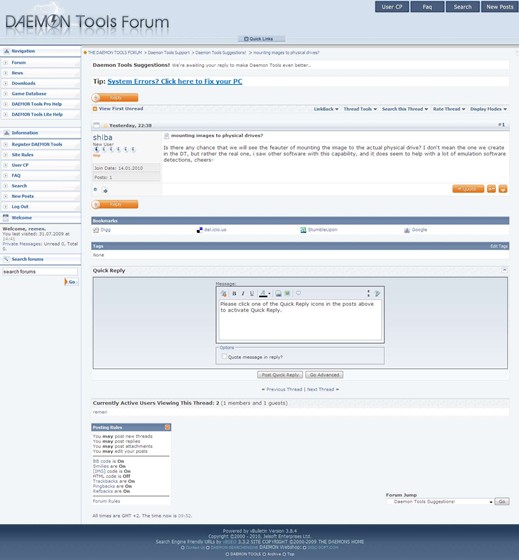Select Forum in the Navigation sidebar
The height and width of the screenshot is (560, 519).
click(19, 62)
